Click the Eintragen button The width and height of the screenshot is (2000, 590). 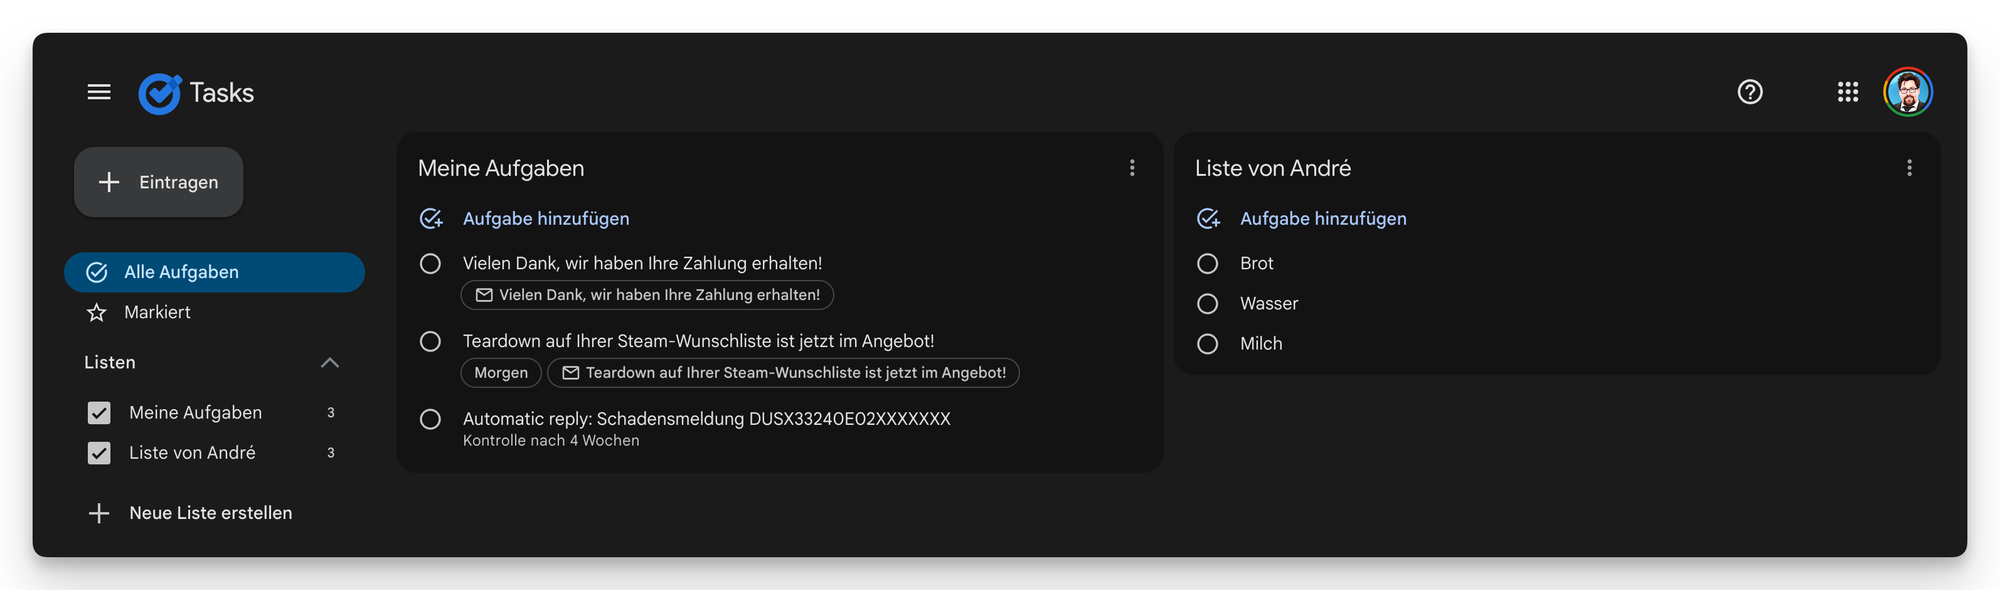[159, 182]
